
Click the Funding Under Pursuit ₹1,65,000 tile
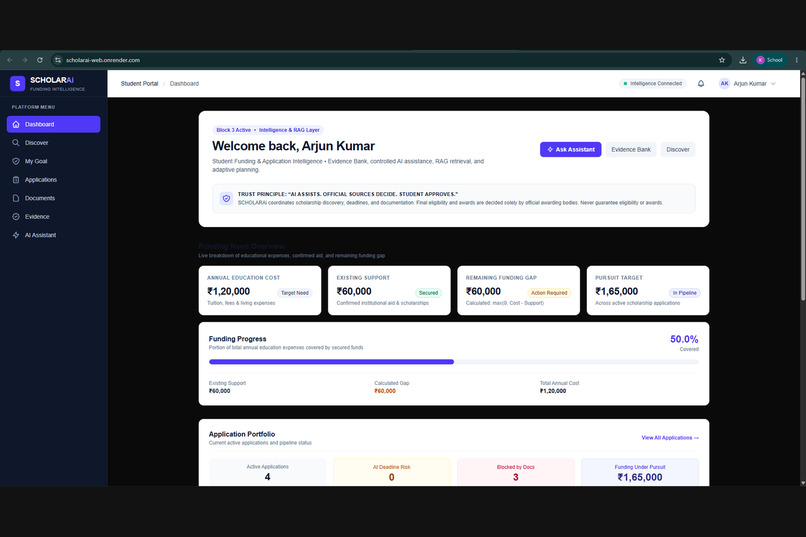coord(640,472)
